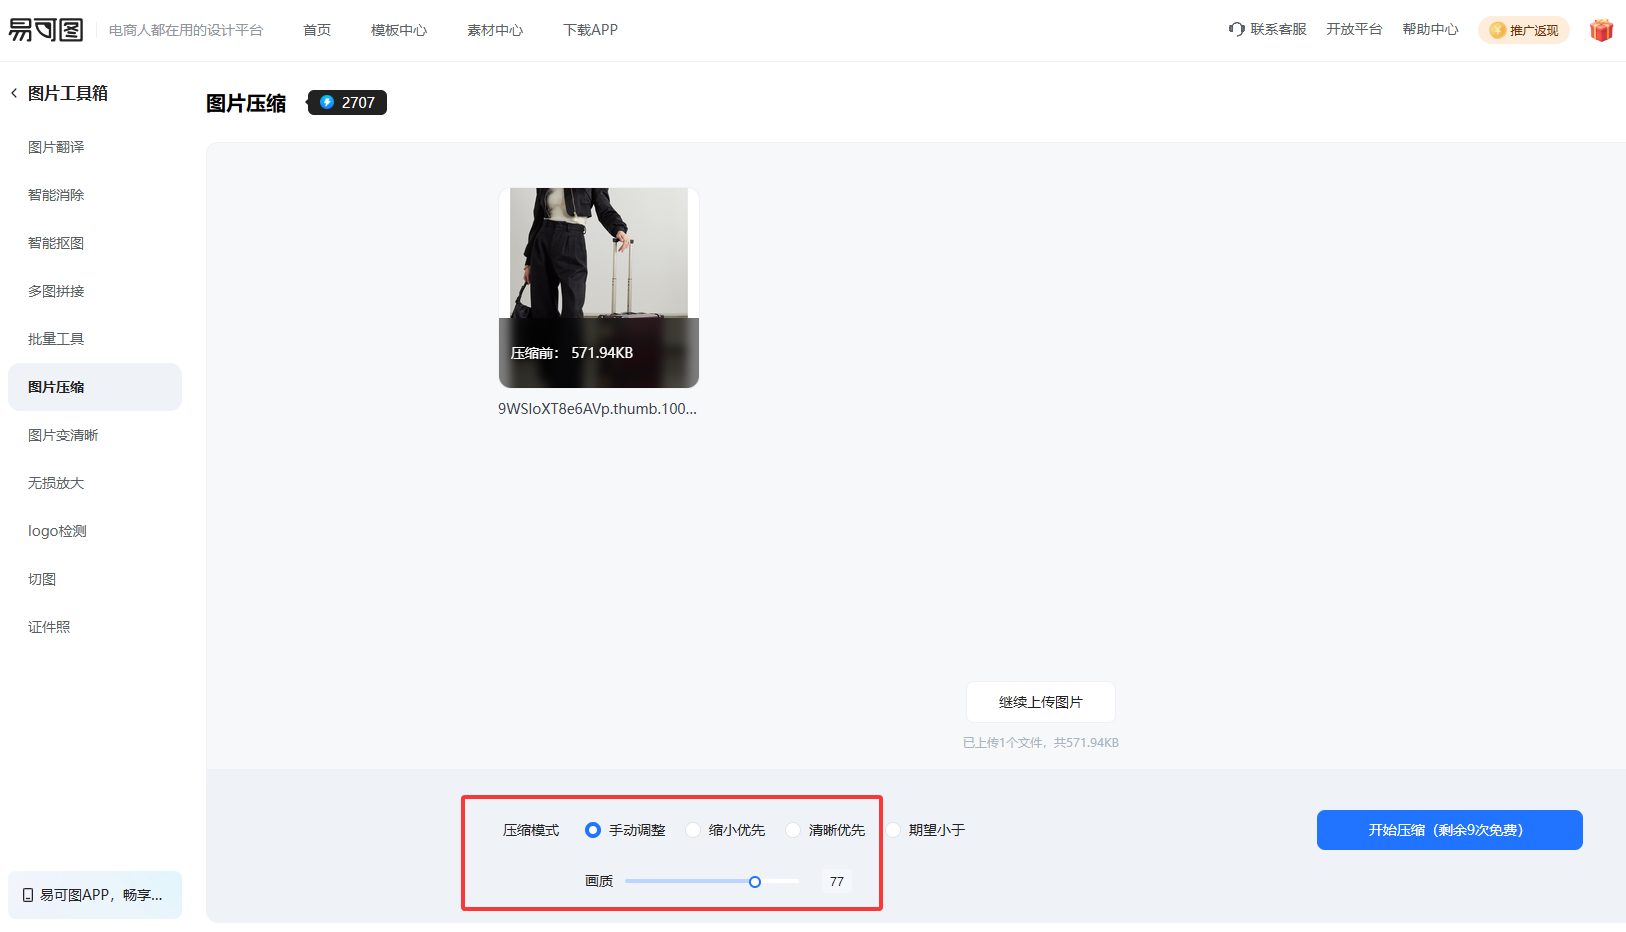Click the 推广返现 button
The height and width of the screenshot is (932, 1626).
1524,30
